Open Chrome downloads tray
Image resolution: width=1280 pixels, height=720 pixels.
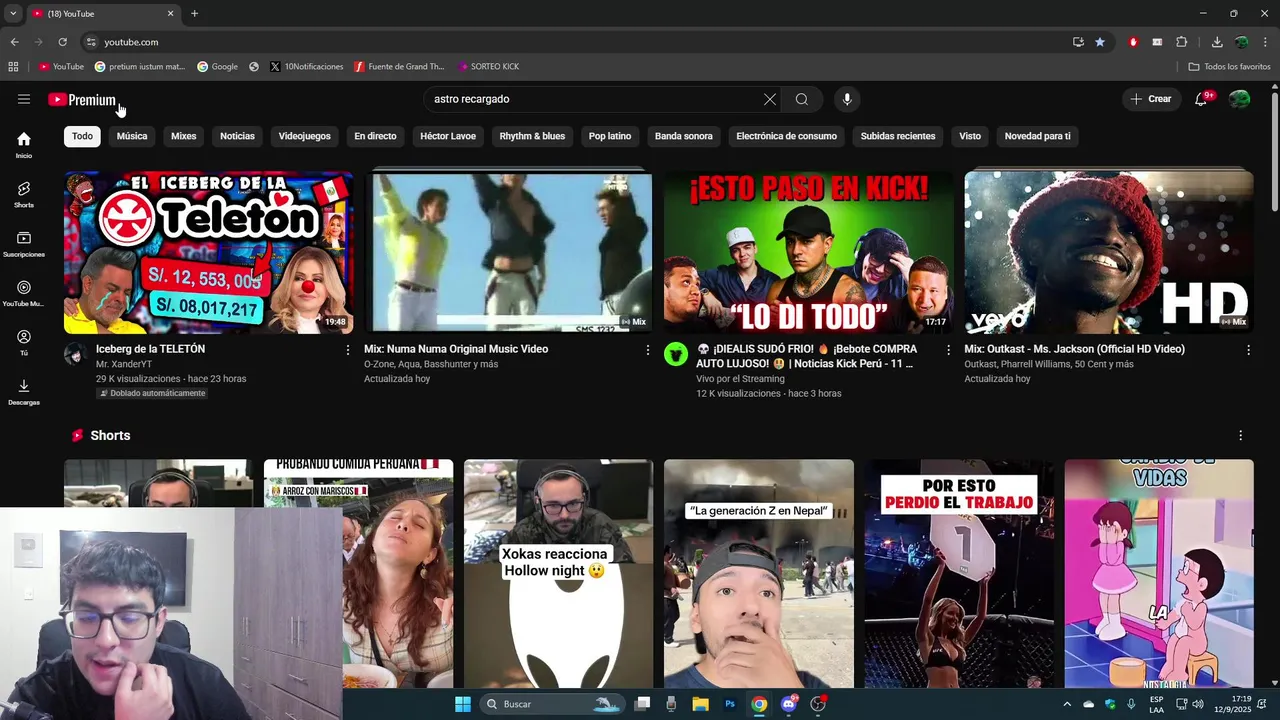coord(1217,42)
